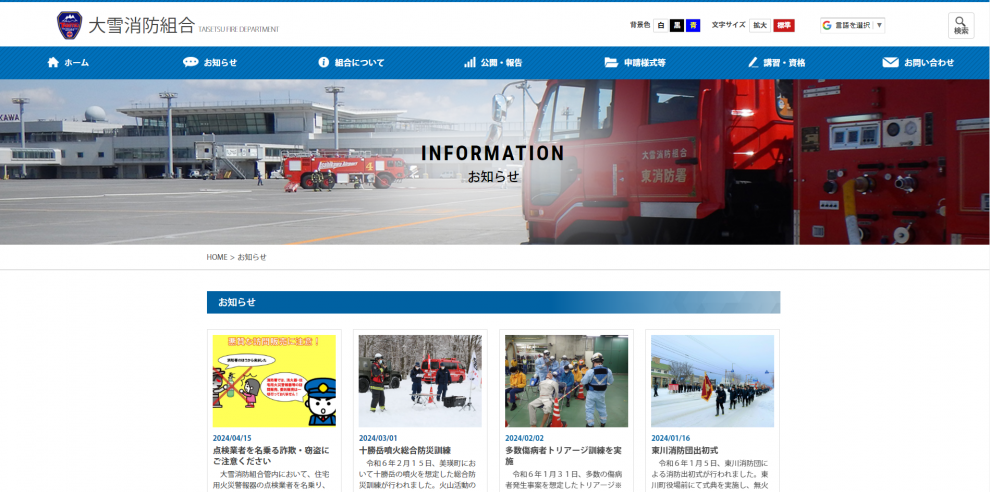Click the home icon in navigation bar

(x=53, y=63)
